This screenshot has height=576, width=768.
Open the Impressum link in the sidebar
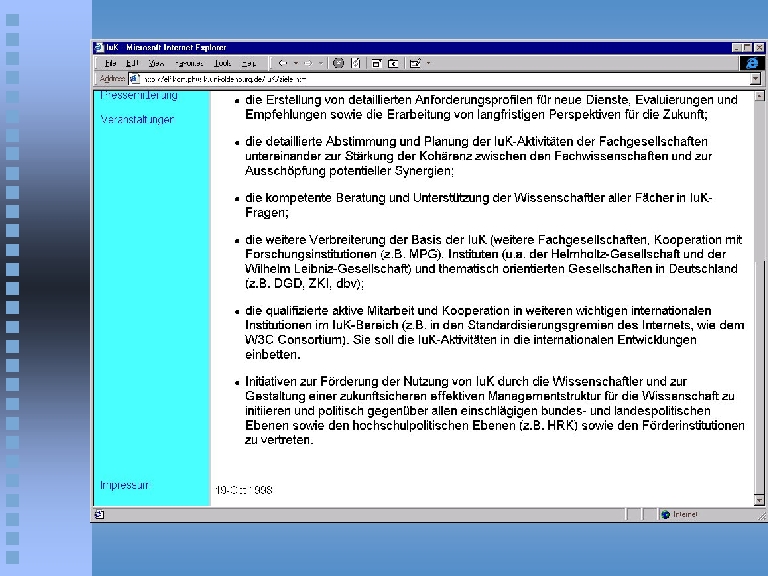click(x=124, y=485)
